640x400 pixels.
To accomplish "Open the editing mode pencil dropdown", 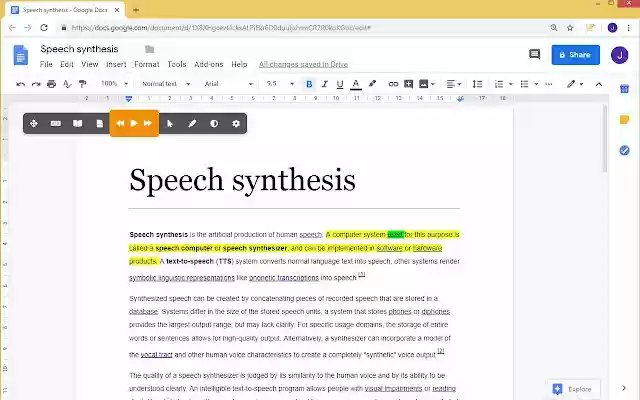I will pos(575,84).
